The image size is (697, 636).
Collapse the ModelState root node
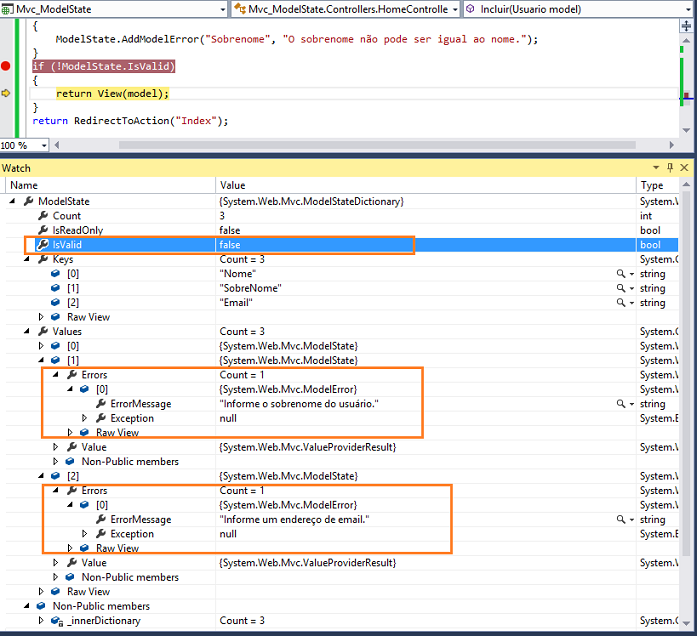tap(12, 202)
